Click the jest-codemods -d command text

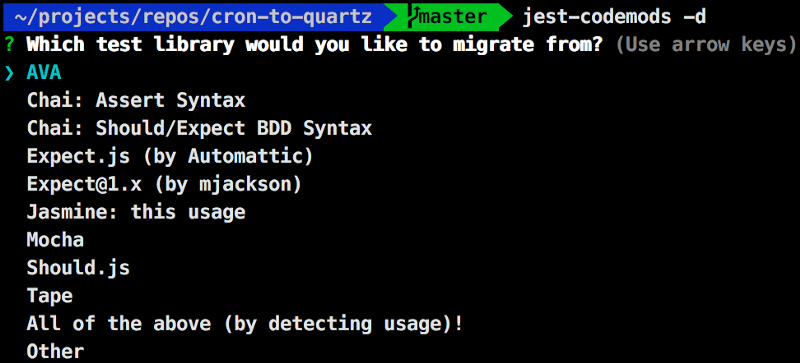[614, 17]
